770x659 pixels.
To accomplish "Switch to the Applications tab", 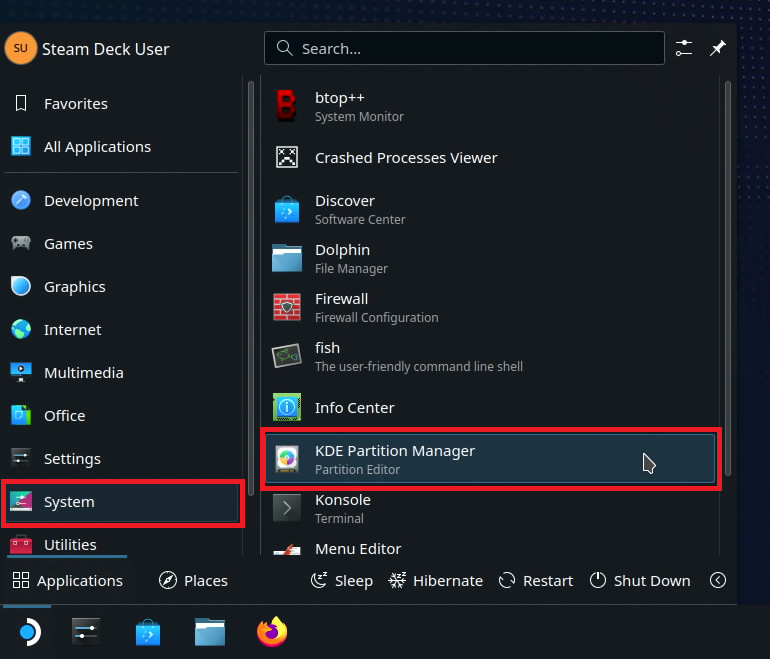I will click(x=67, y=580).
